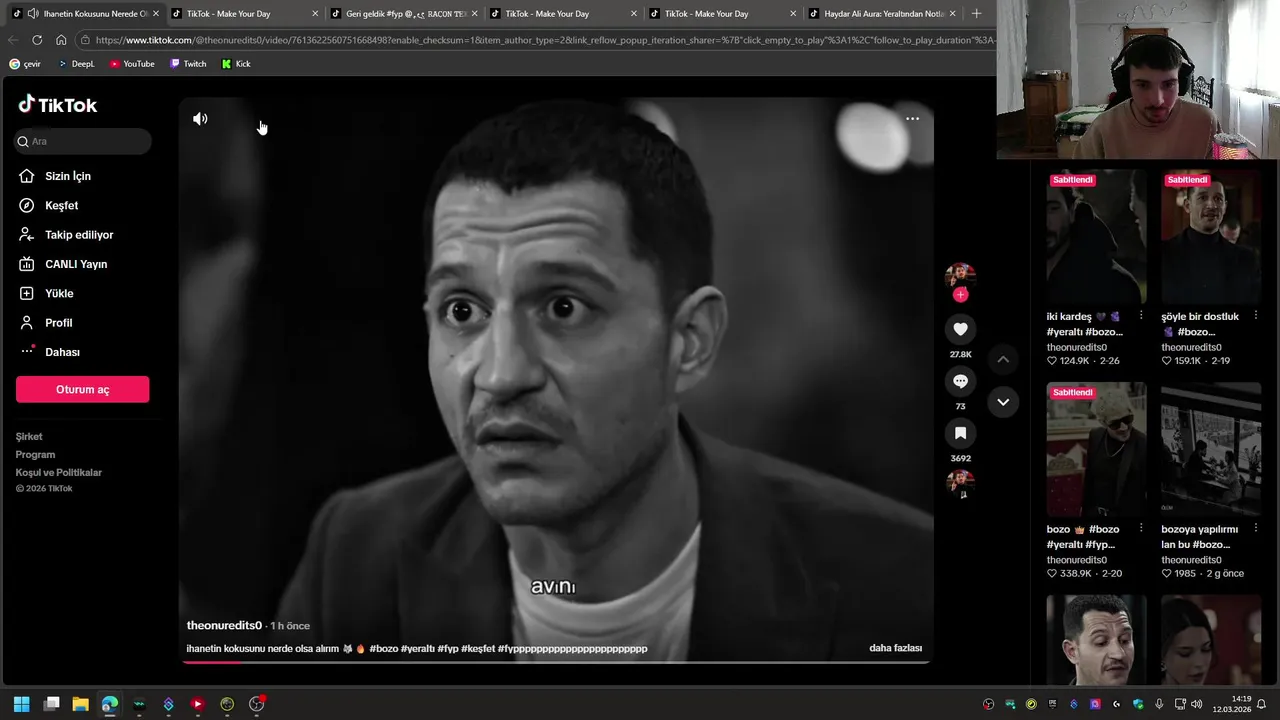Screen dimensions: 1280x720
Task: Reload the page
Action: tap(37, 40)
